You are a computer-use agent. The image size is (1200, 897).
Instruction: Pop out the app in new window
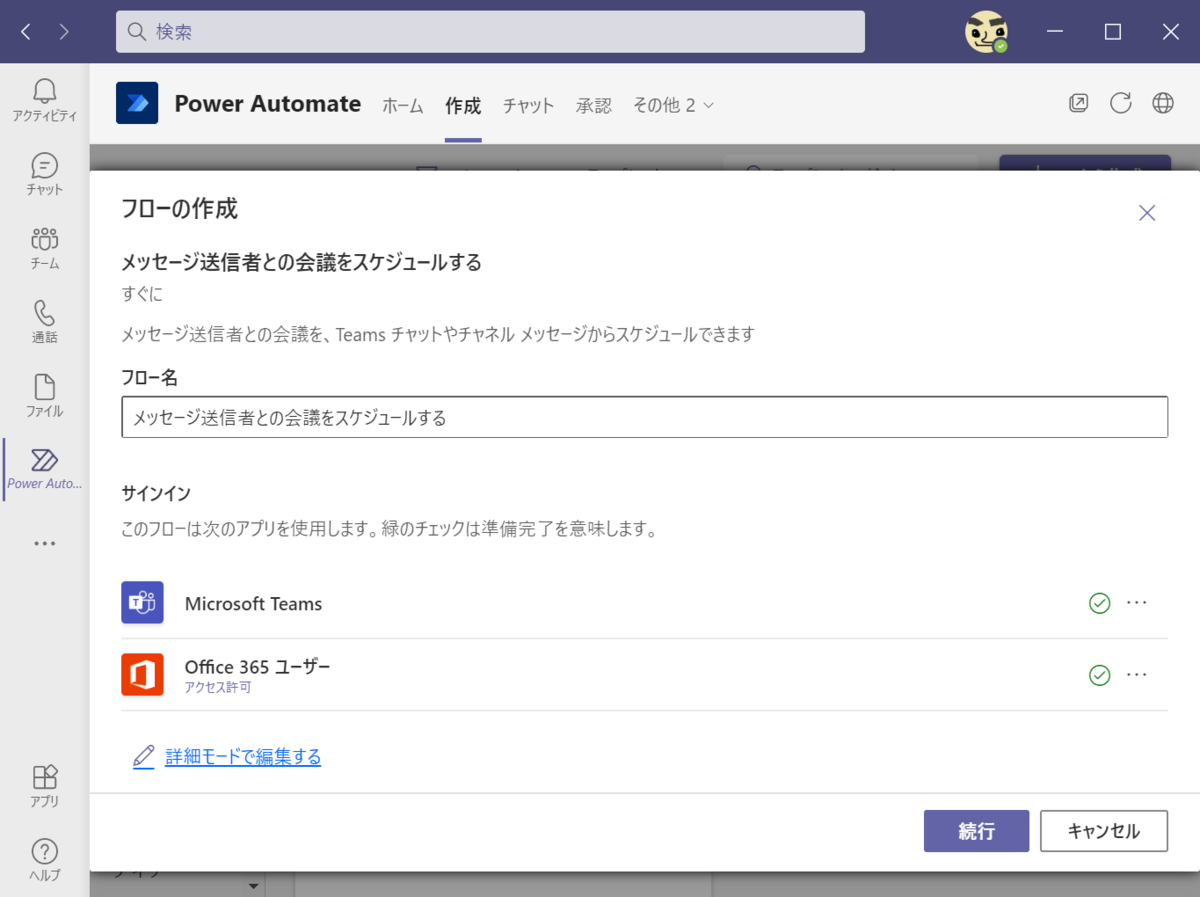coord(1078,103)
